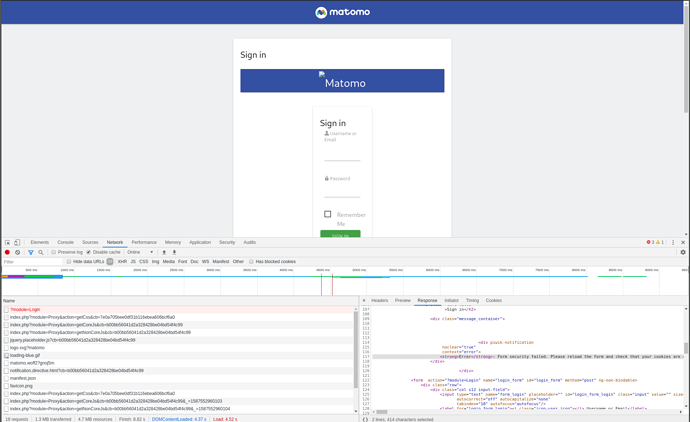690x422 pixels.
Task: Filter requests by JS
Action: 133,261
